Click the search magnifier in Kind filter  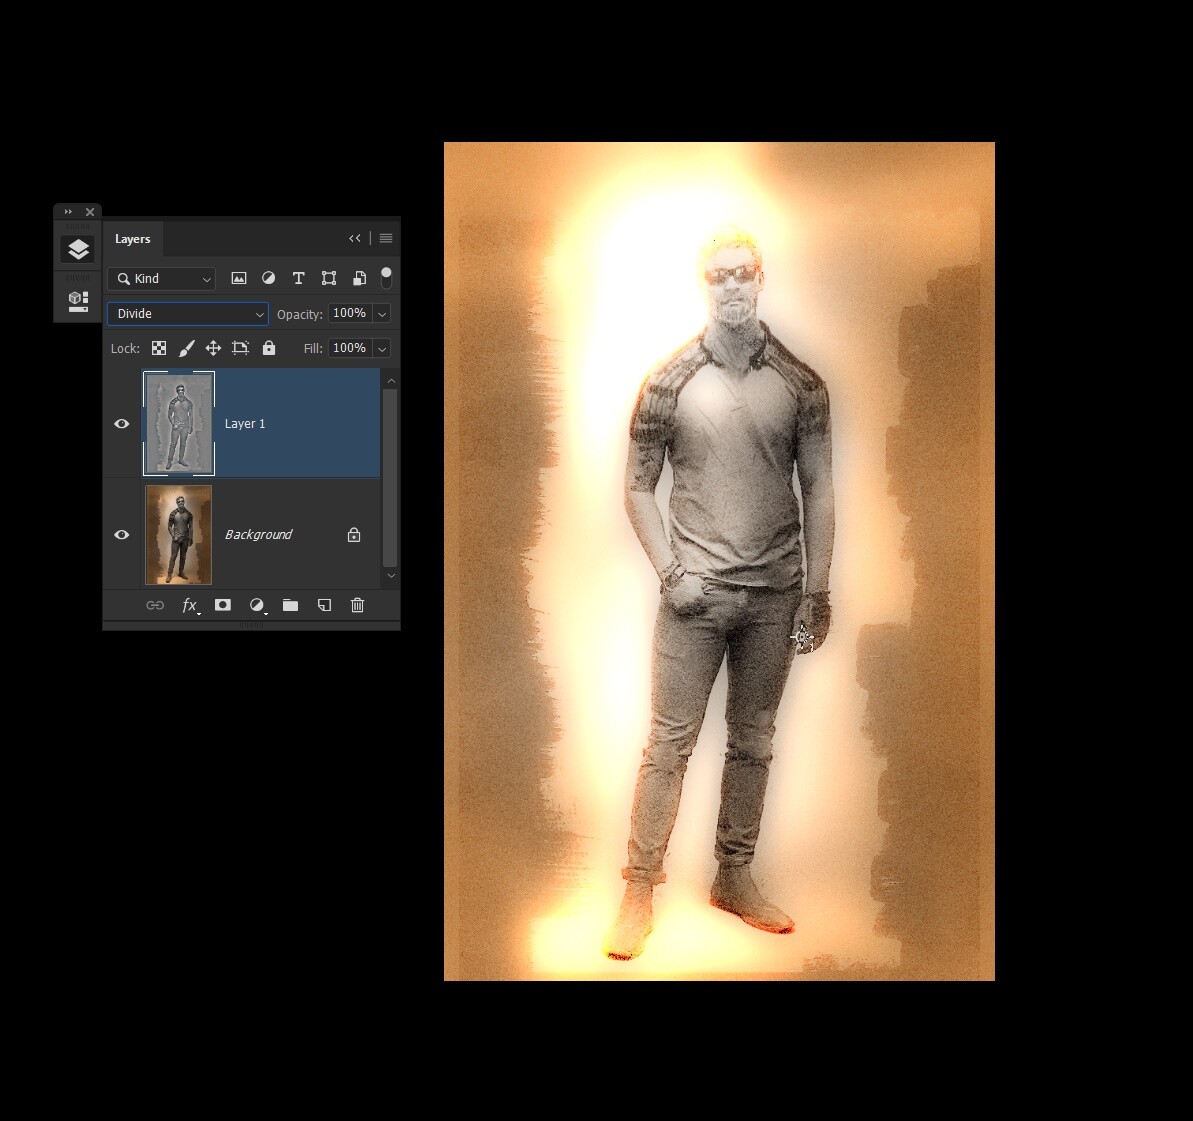click(123, 279)
